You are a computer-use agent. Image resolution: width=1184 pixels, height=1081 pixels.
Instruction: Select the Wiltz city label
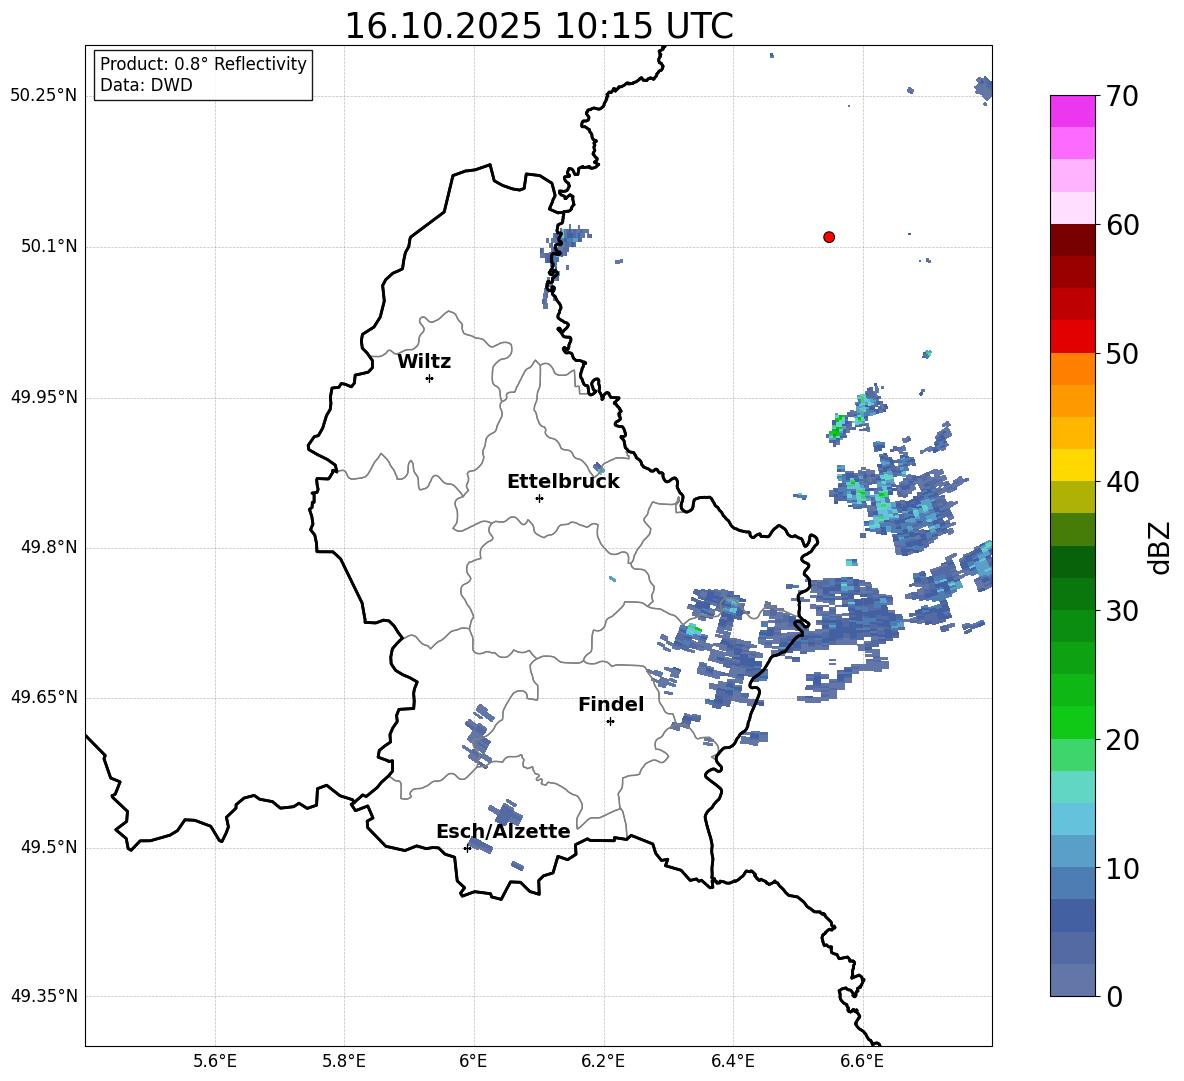tap(424, 362)
